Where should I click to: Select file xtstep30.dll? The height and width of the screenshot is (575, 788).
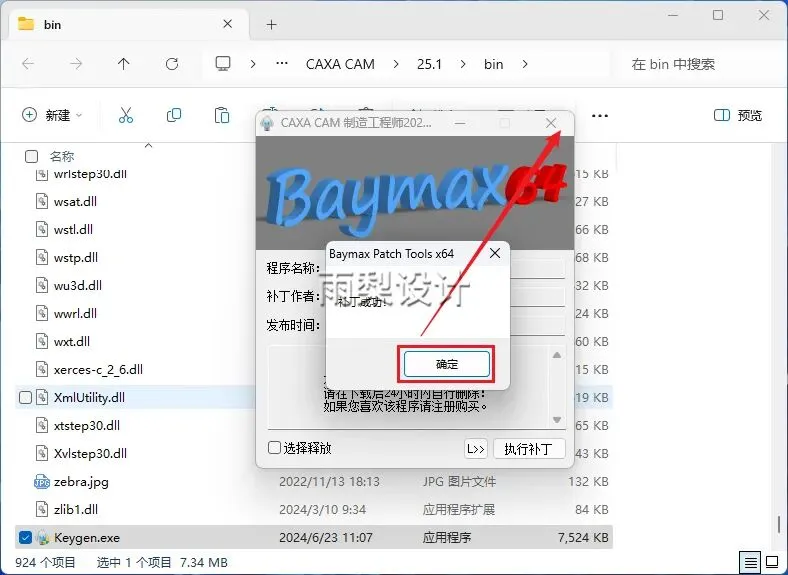[86, 426]
